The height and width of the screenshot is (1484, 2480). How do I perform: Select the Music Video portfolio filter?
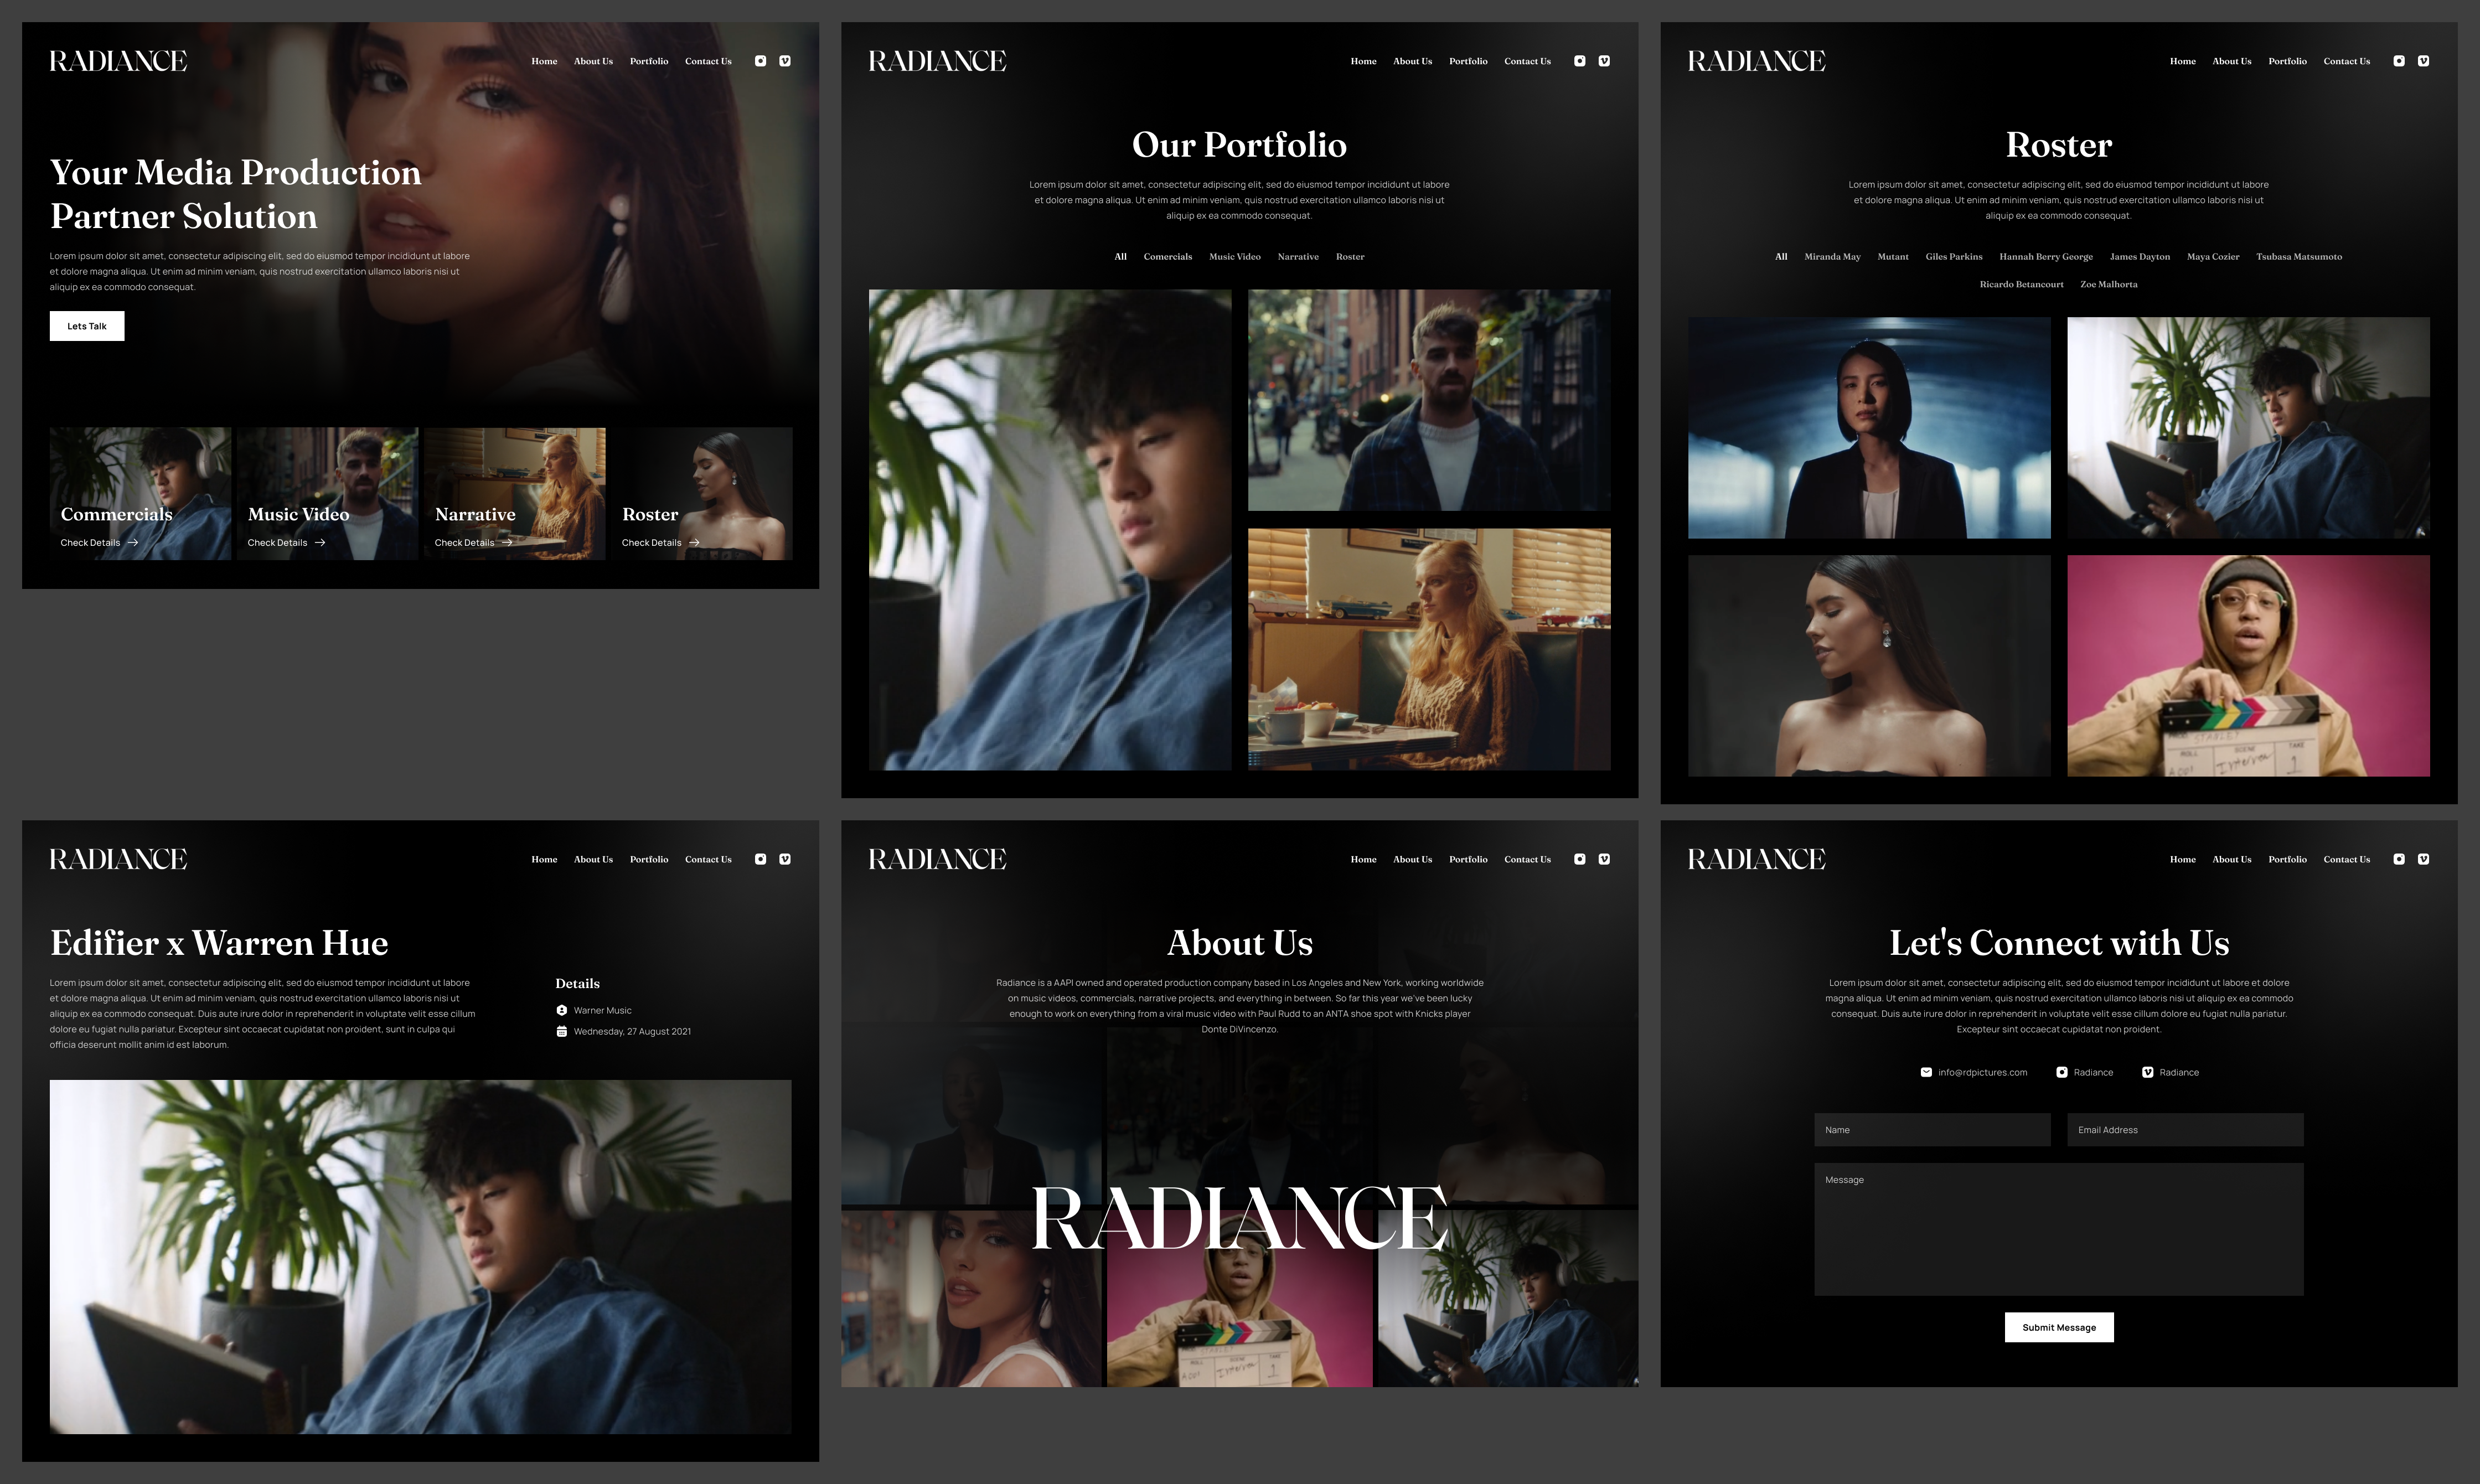[x=1234, y=256]
